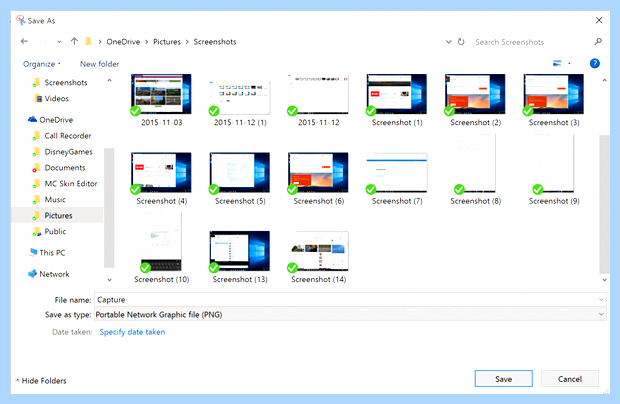This screenshot has height=404, width=620.
Task: Click navigation pane scroll up arrow
Action: click(x=110, y=80)
